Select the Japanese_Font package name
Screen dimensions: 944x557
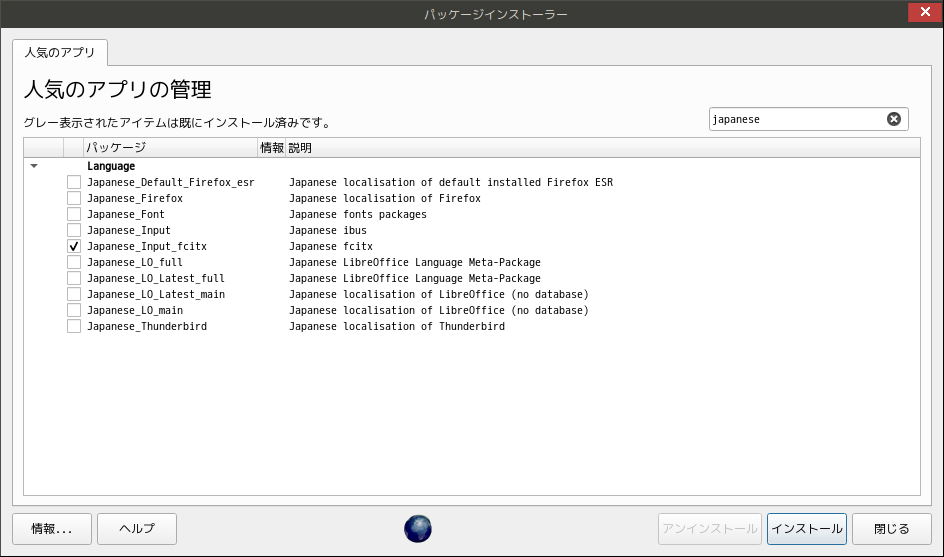point(126,214)
